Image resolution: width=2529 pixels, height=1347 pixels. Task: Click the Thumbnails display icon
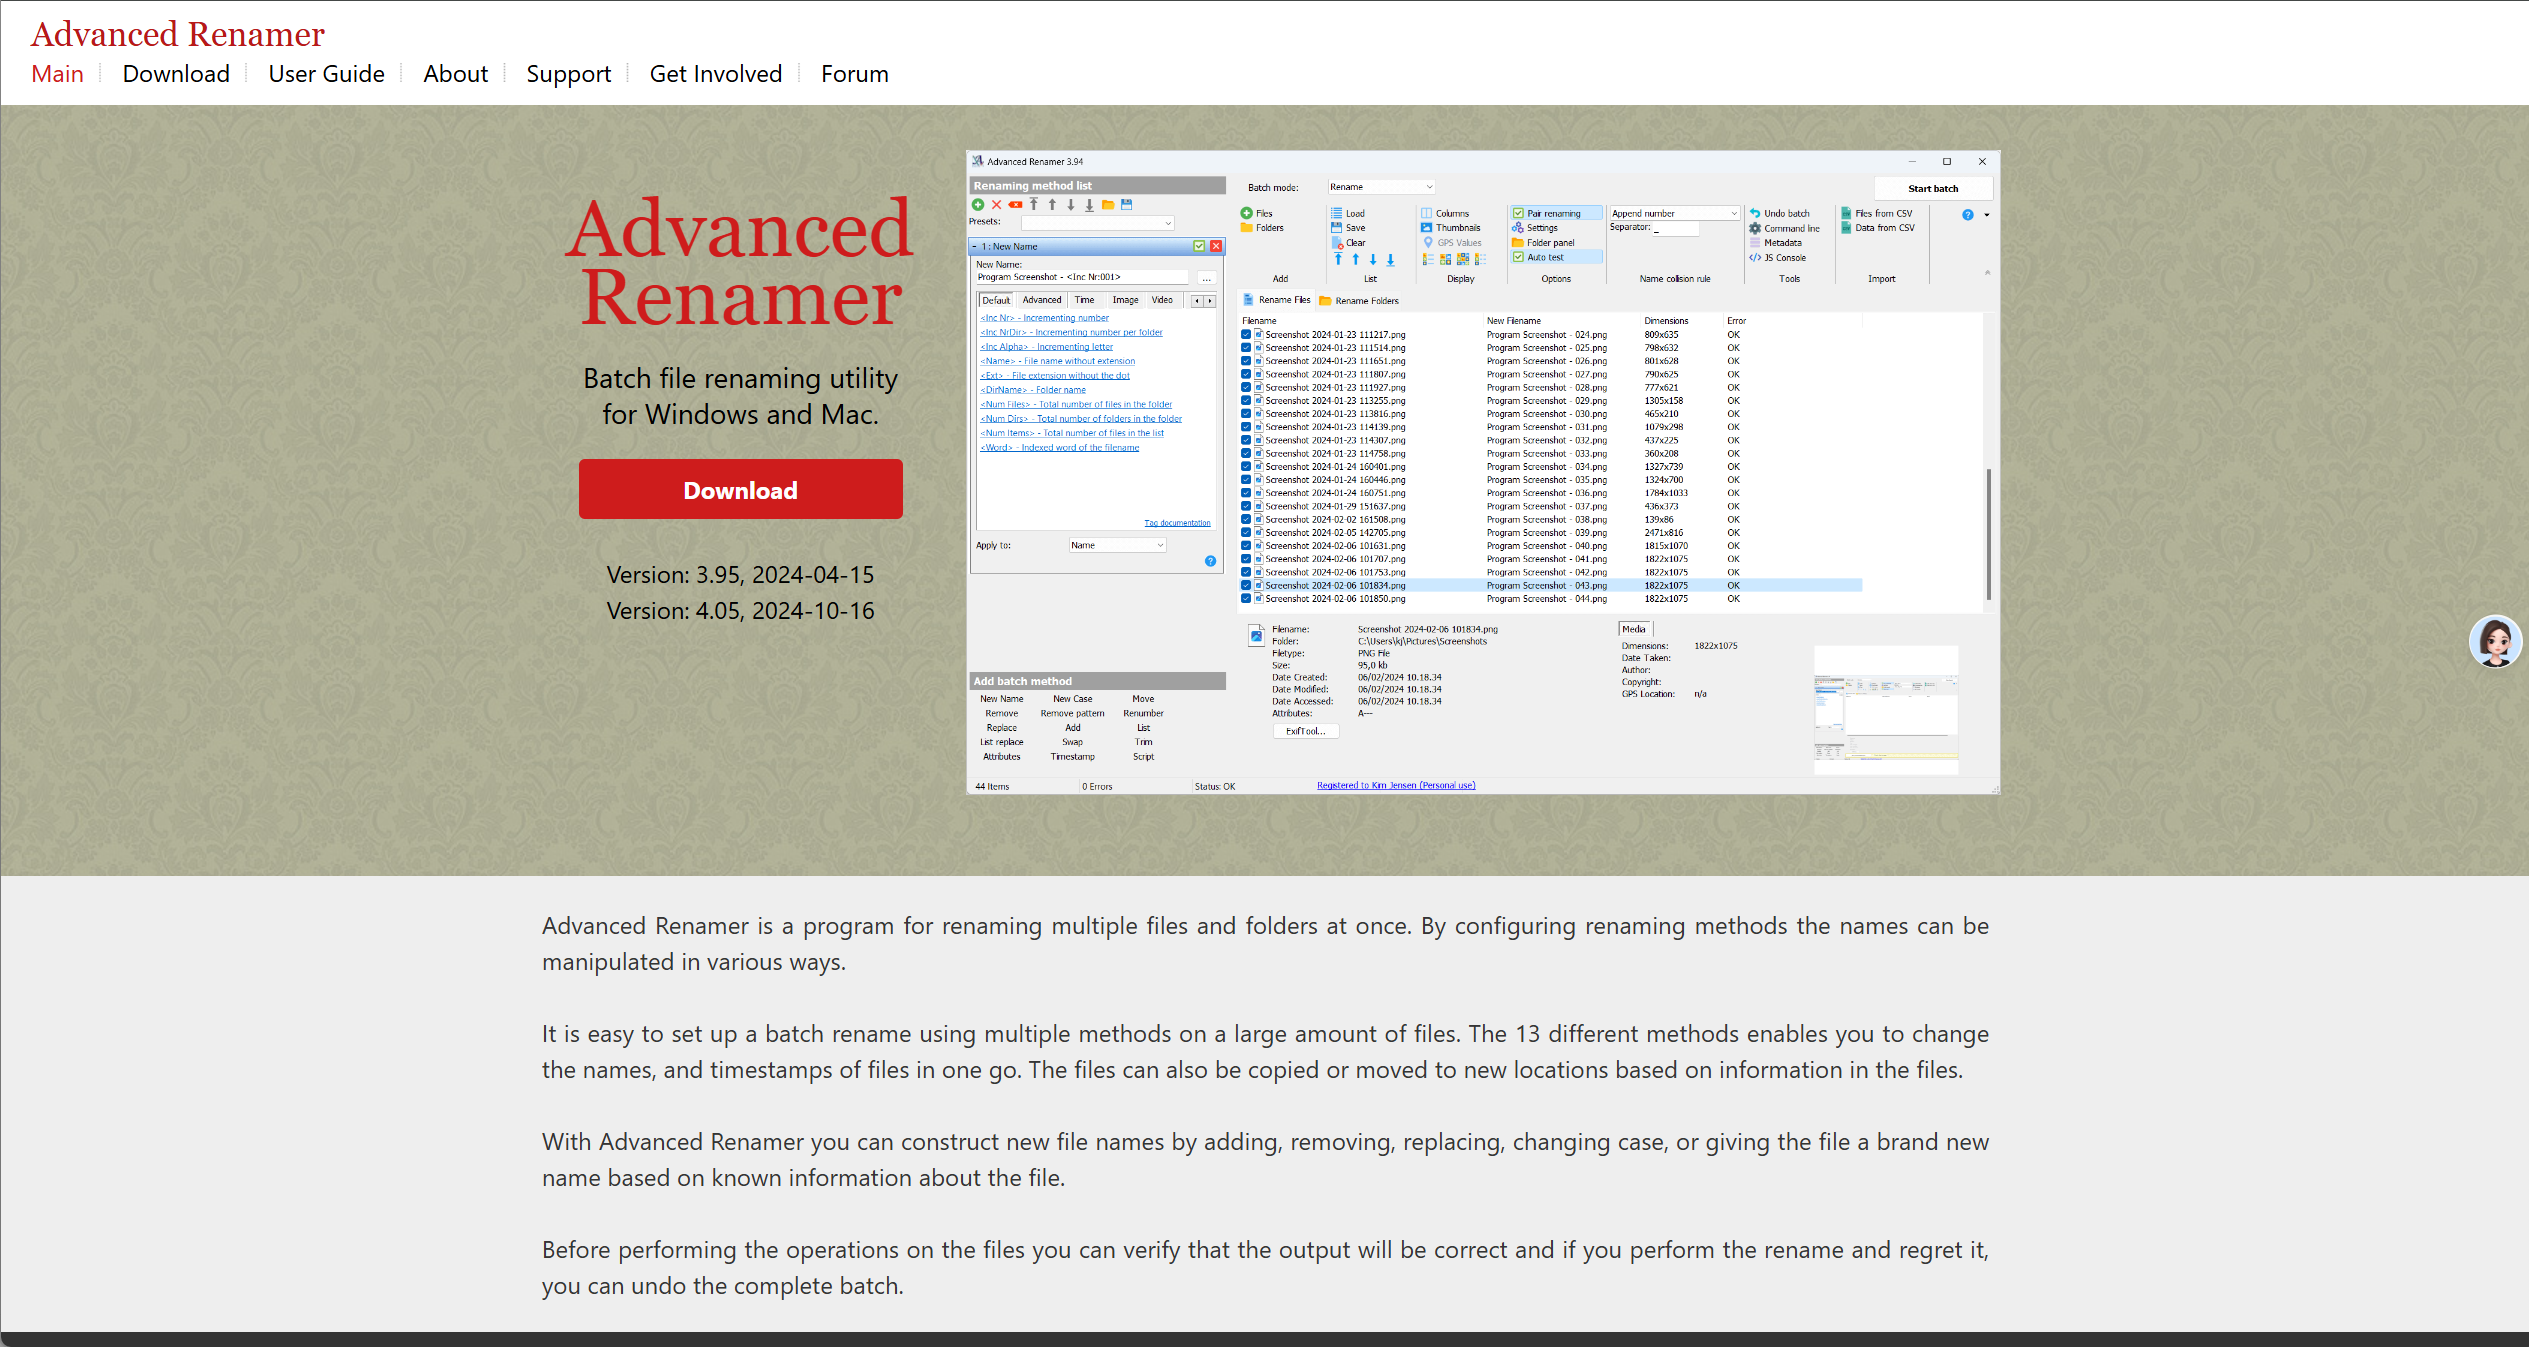click(1427, 228)
